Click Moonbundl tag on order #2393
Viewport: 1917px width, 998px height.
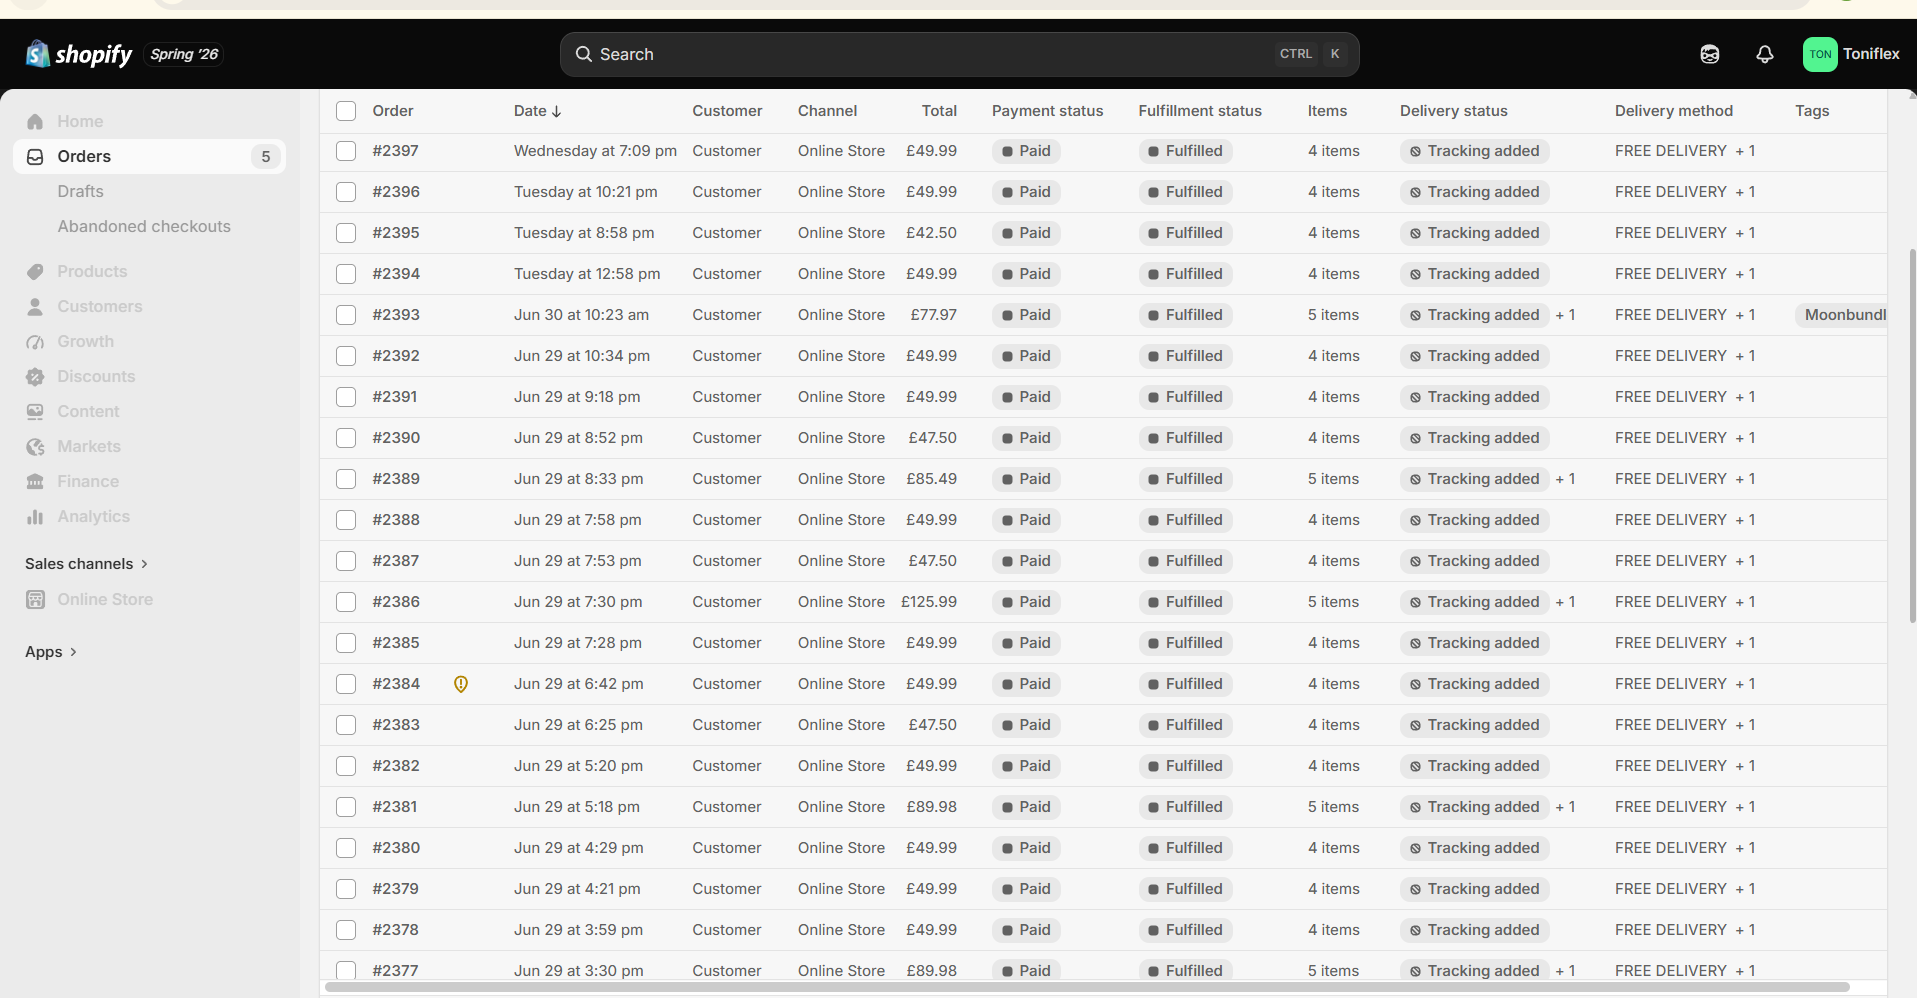tap(1841, 315)
